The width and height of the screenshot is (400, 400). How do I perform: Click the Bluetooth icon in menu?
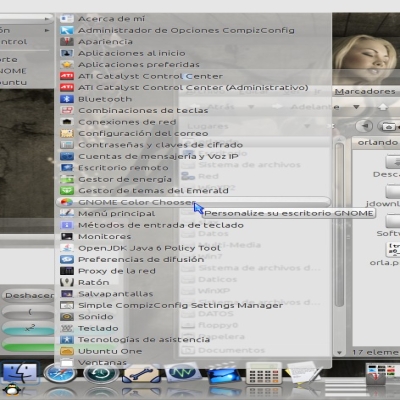(67, 99)
